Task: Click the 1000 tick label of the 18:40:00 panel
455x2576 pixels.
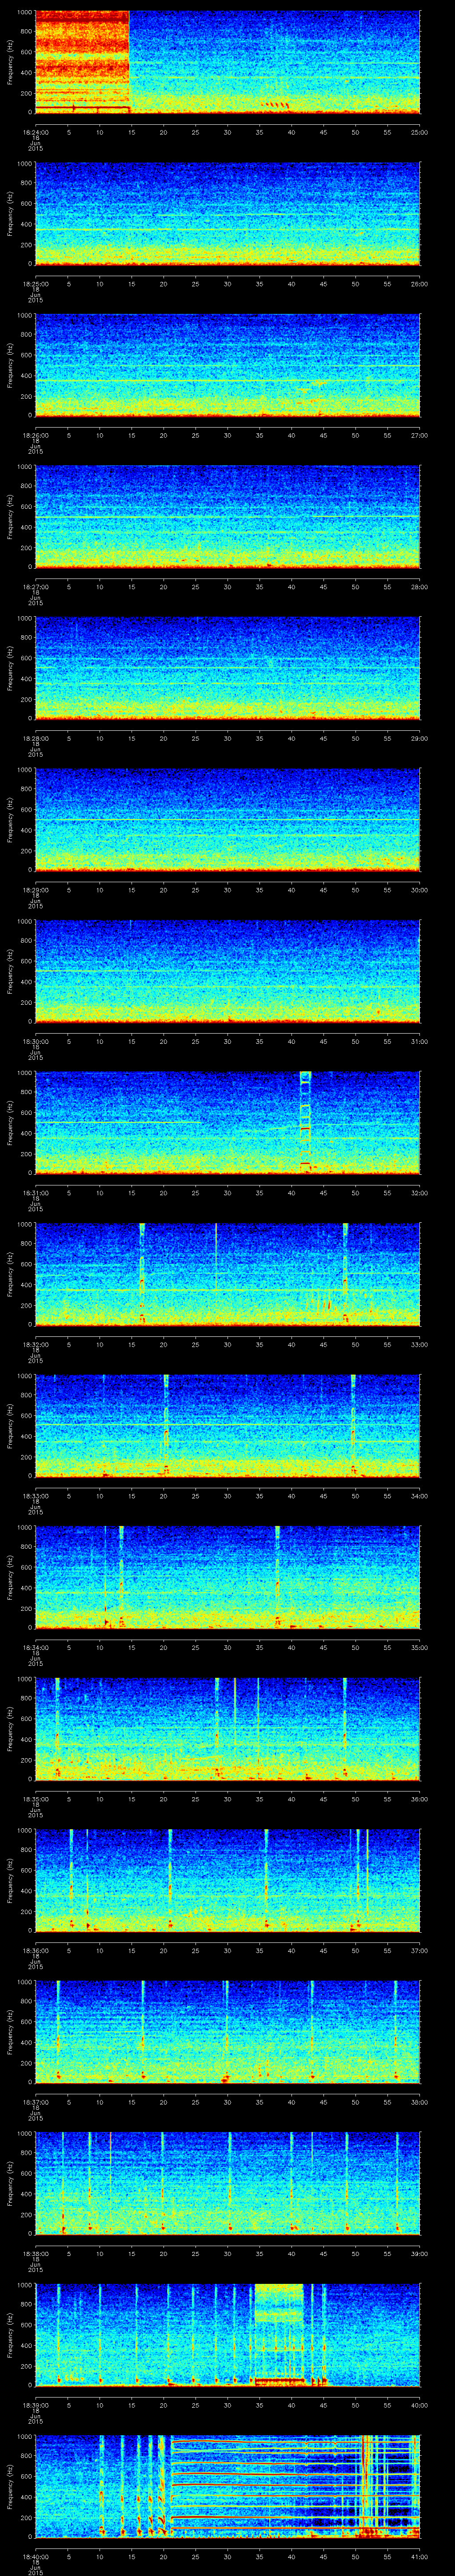Action: [x=24, y=2437]
